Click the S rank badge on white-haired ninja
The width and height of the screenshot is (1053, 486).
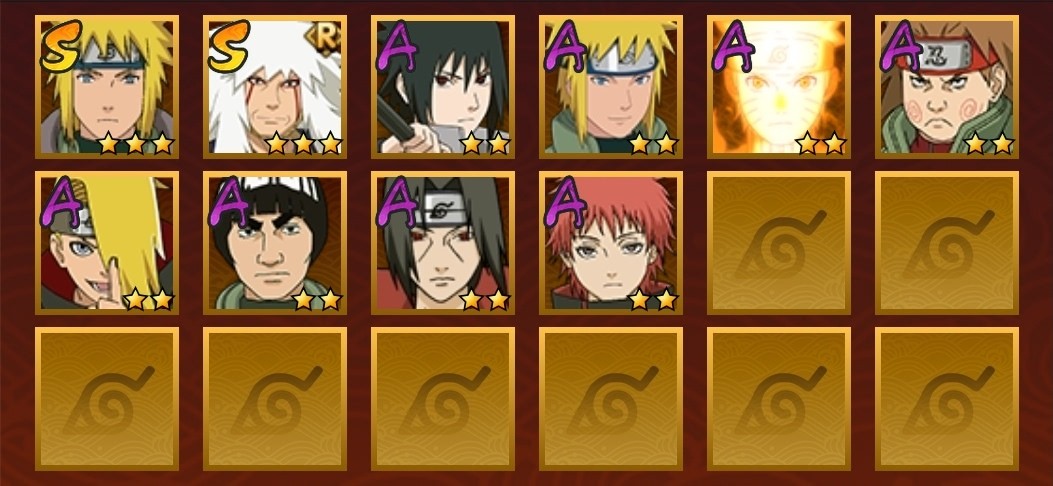point(228,46)
